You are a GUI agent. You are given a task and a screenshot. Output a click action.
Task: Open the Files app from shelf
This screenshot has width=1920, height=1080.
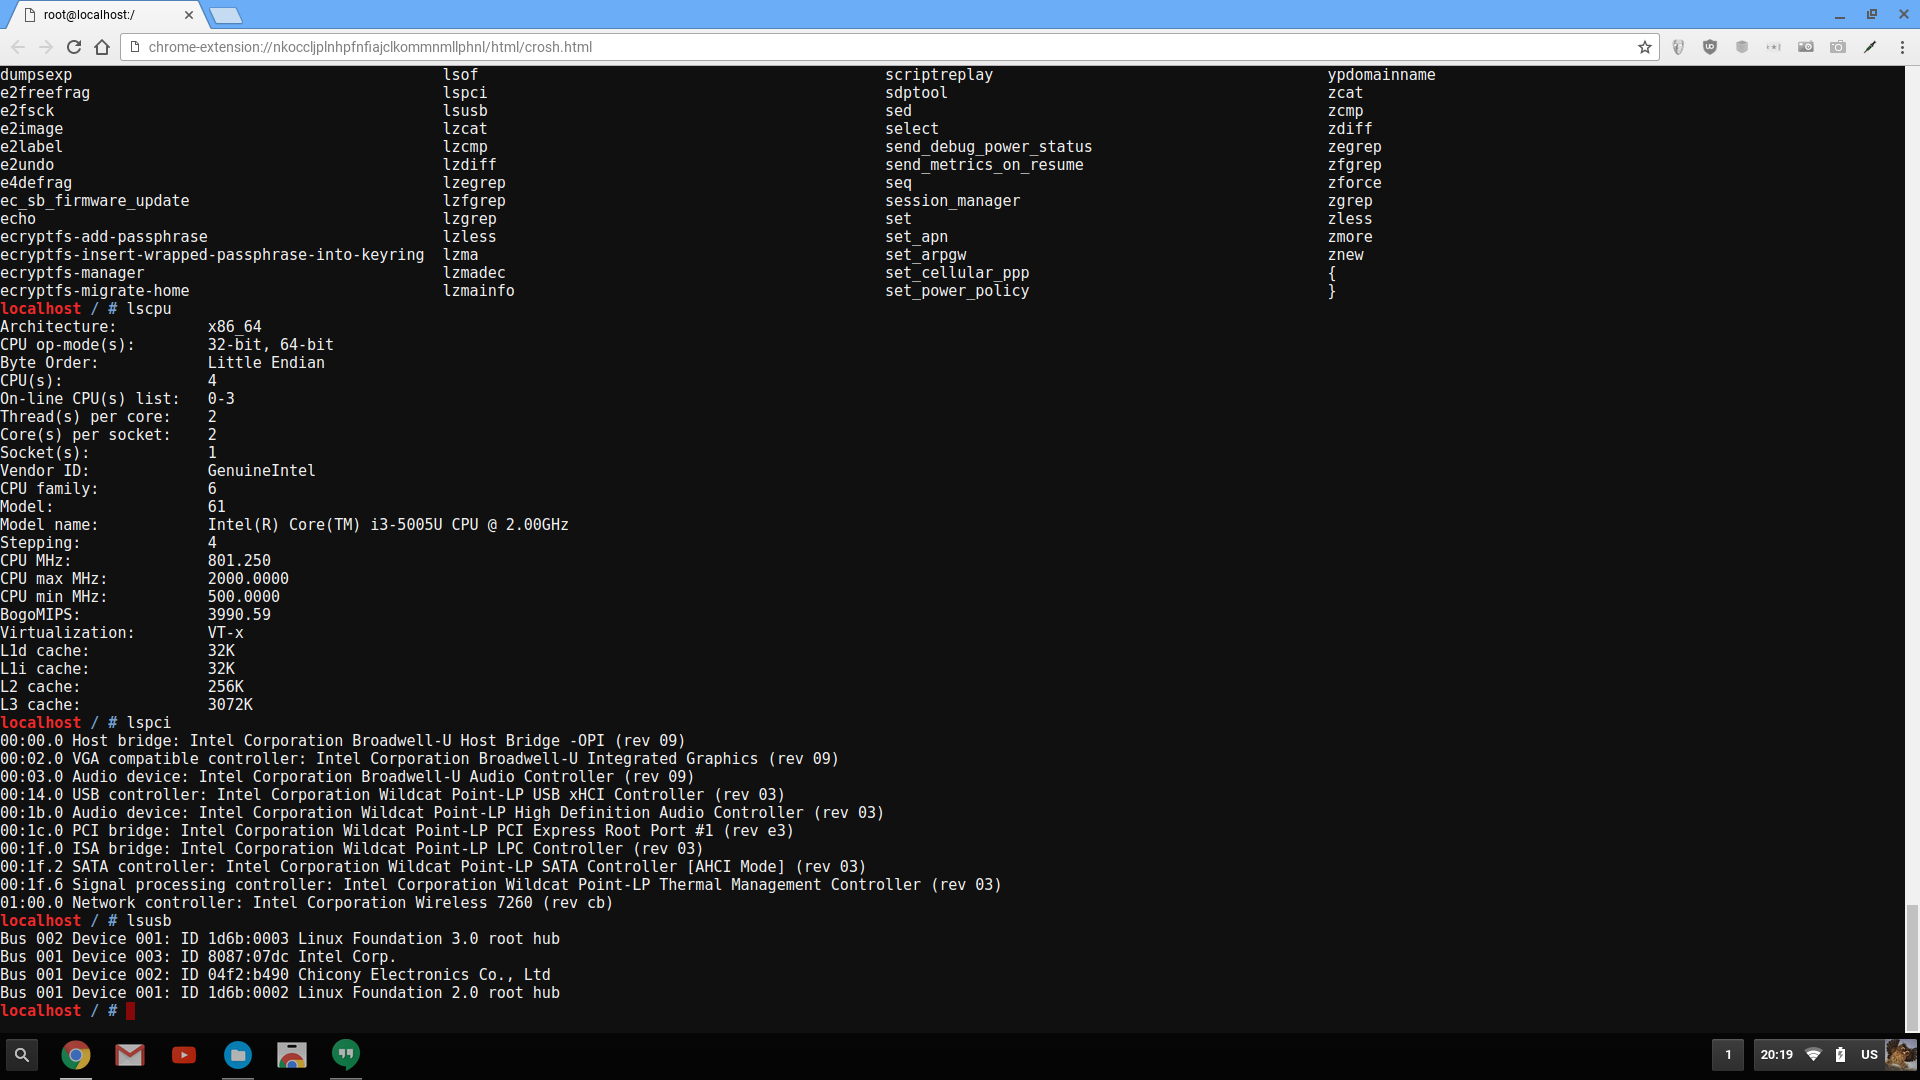(238, 1055)
